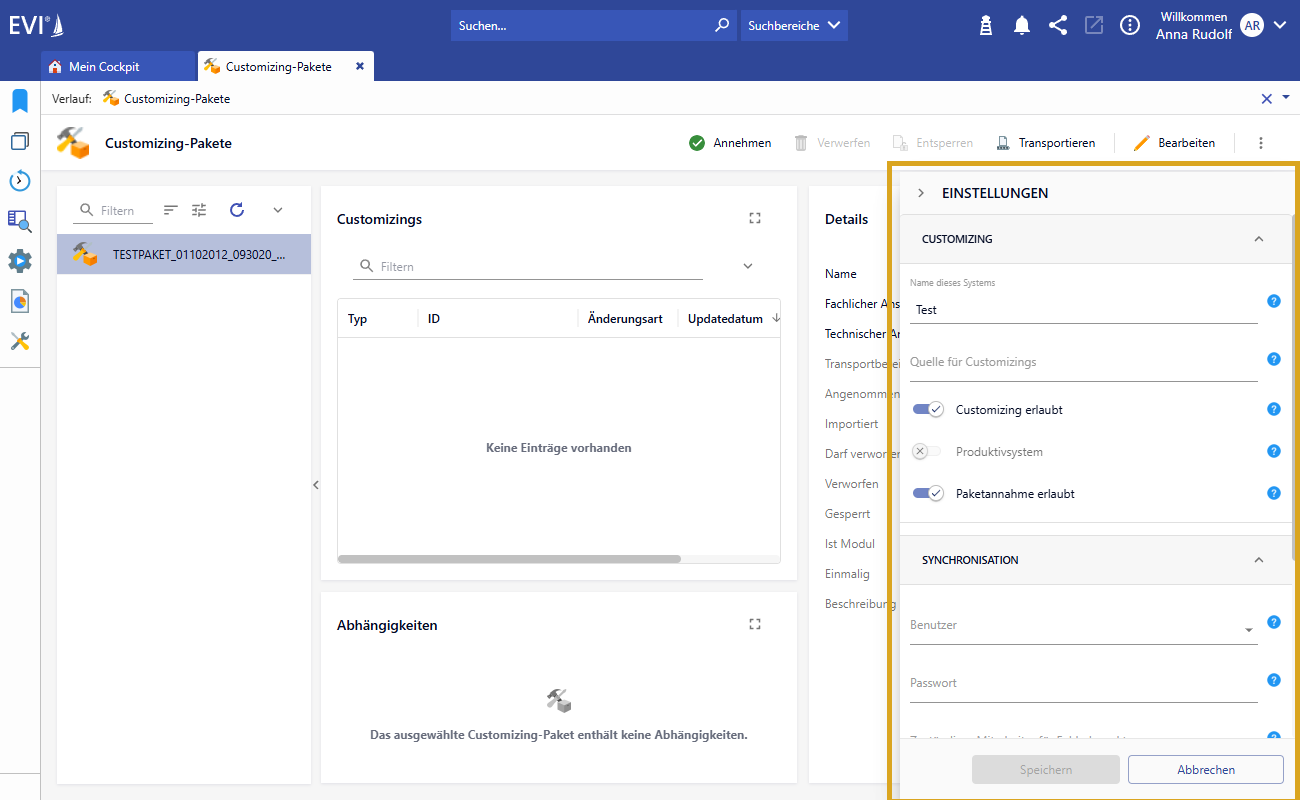Collapse the Einstellungen panel
Screen dimensions: 1300x800
(x=921, y=193)
